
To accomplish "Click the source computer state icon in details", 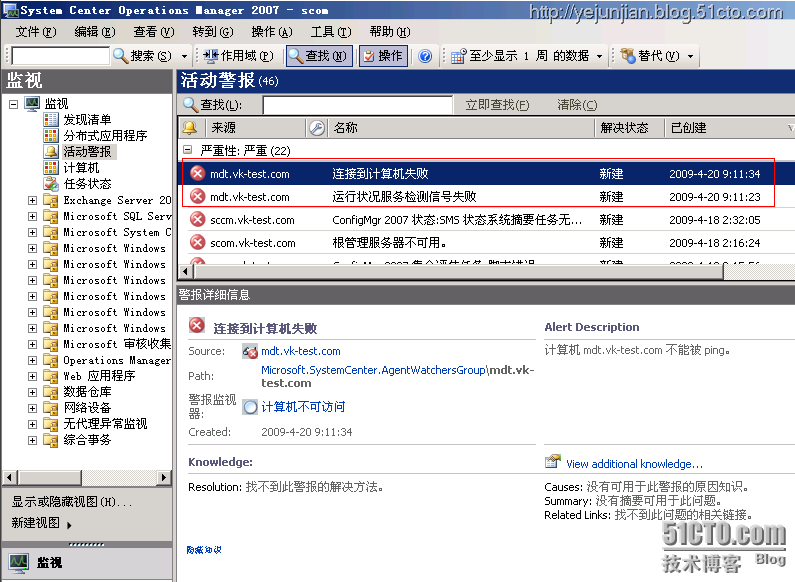I will click(x=250, y=351).
